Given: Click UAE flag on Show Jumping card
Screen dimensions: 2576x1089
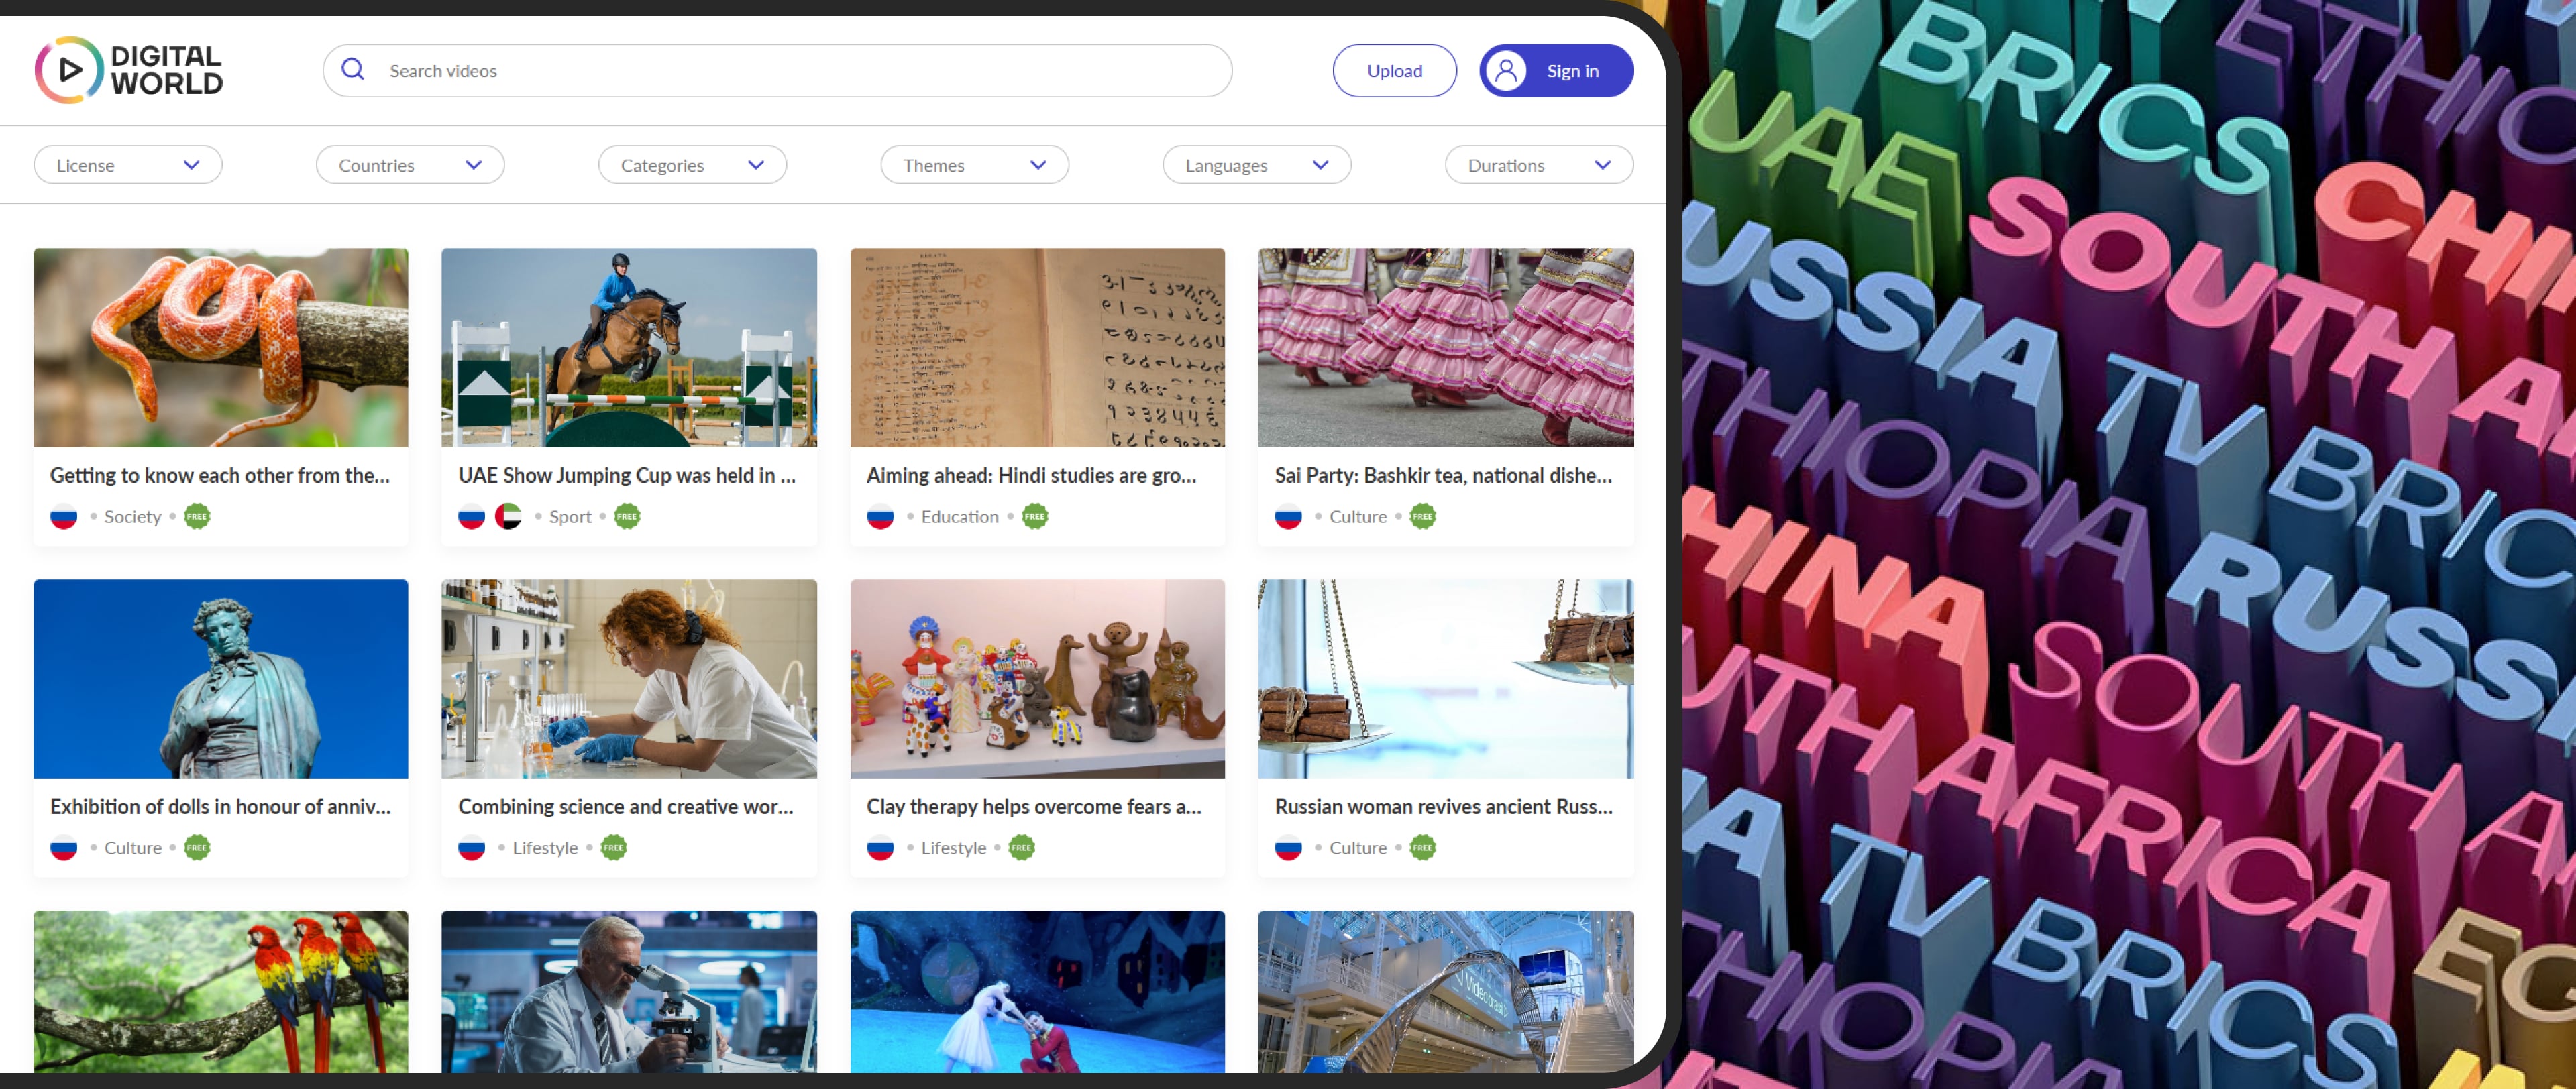Looking at the screenshot, I should click(508, 517).
